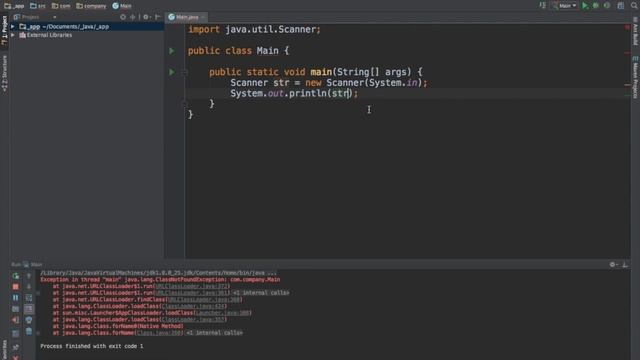Open Launcher.java:308 stack trace link

[x=222, y=313]
